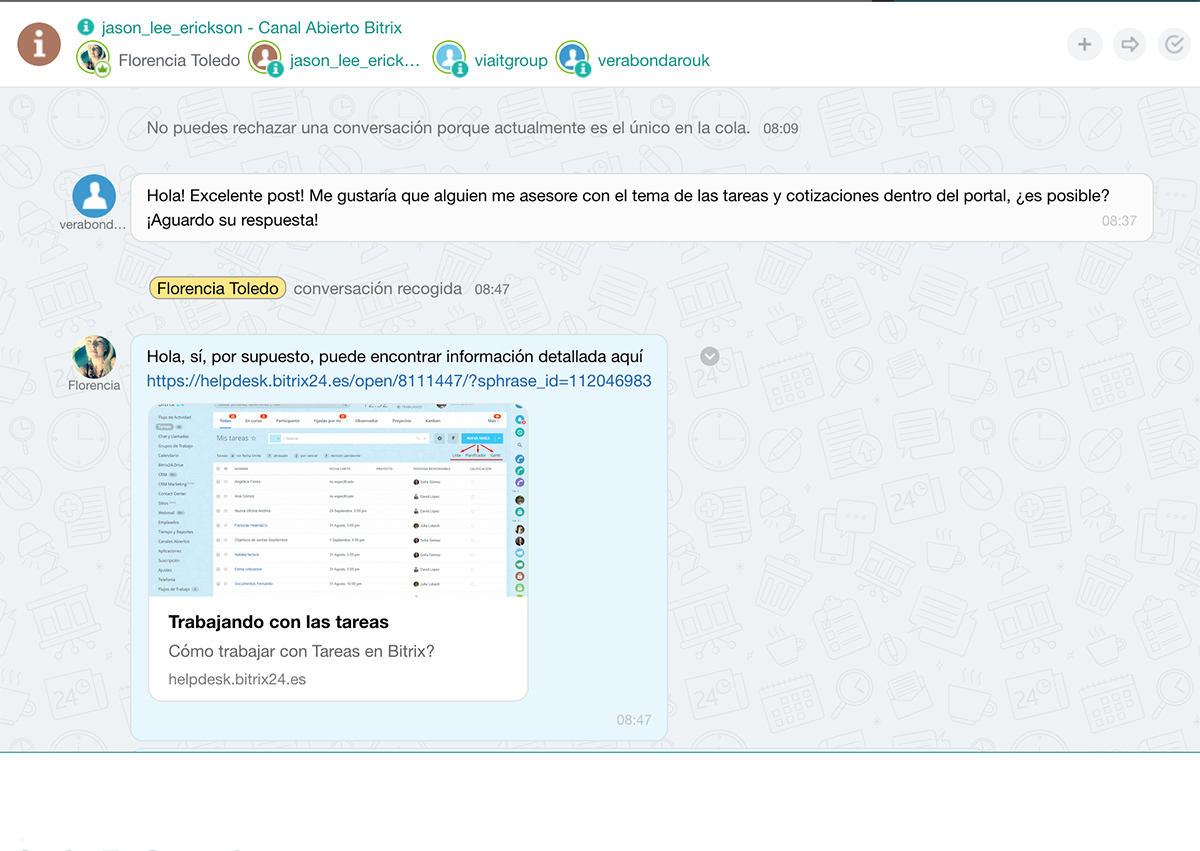Viewport: 1200px width, 851px height.
Task: Click verabondarouk avatar in header
Action: tap(573, 58)
